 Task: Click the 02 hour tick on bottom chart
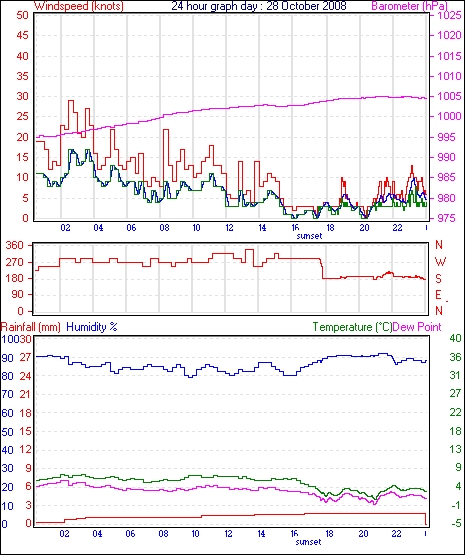click(x=65, y=534)
